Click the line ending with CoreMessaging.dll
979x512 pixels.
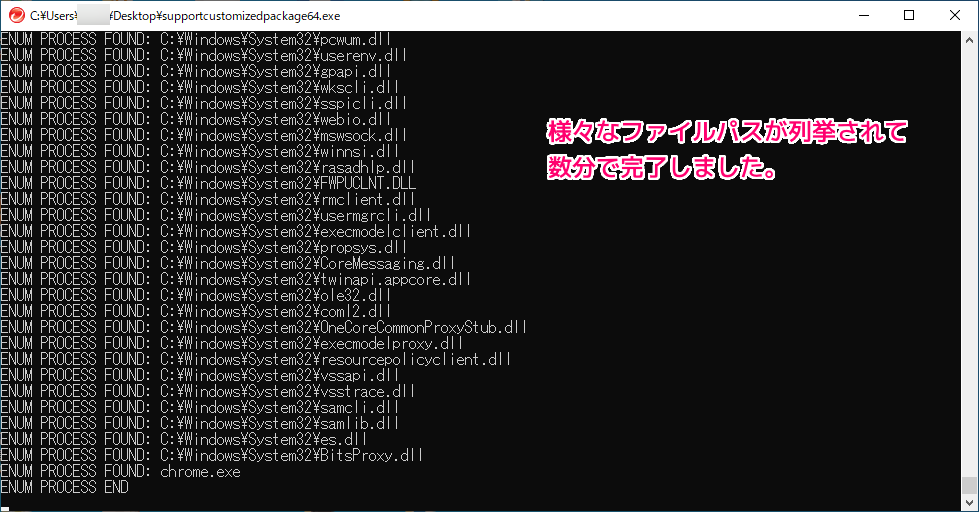228,263
